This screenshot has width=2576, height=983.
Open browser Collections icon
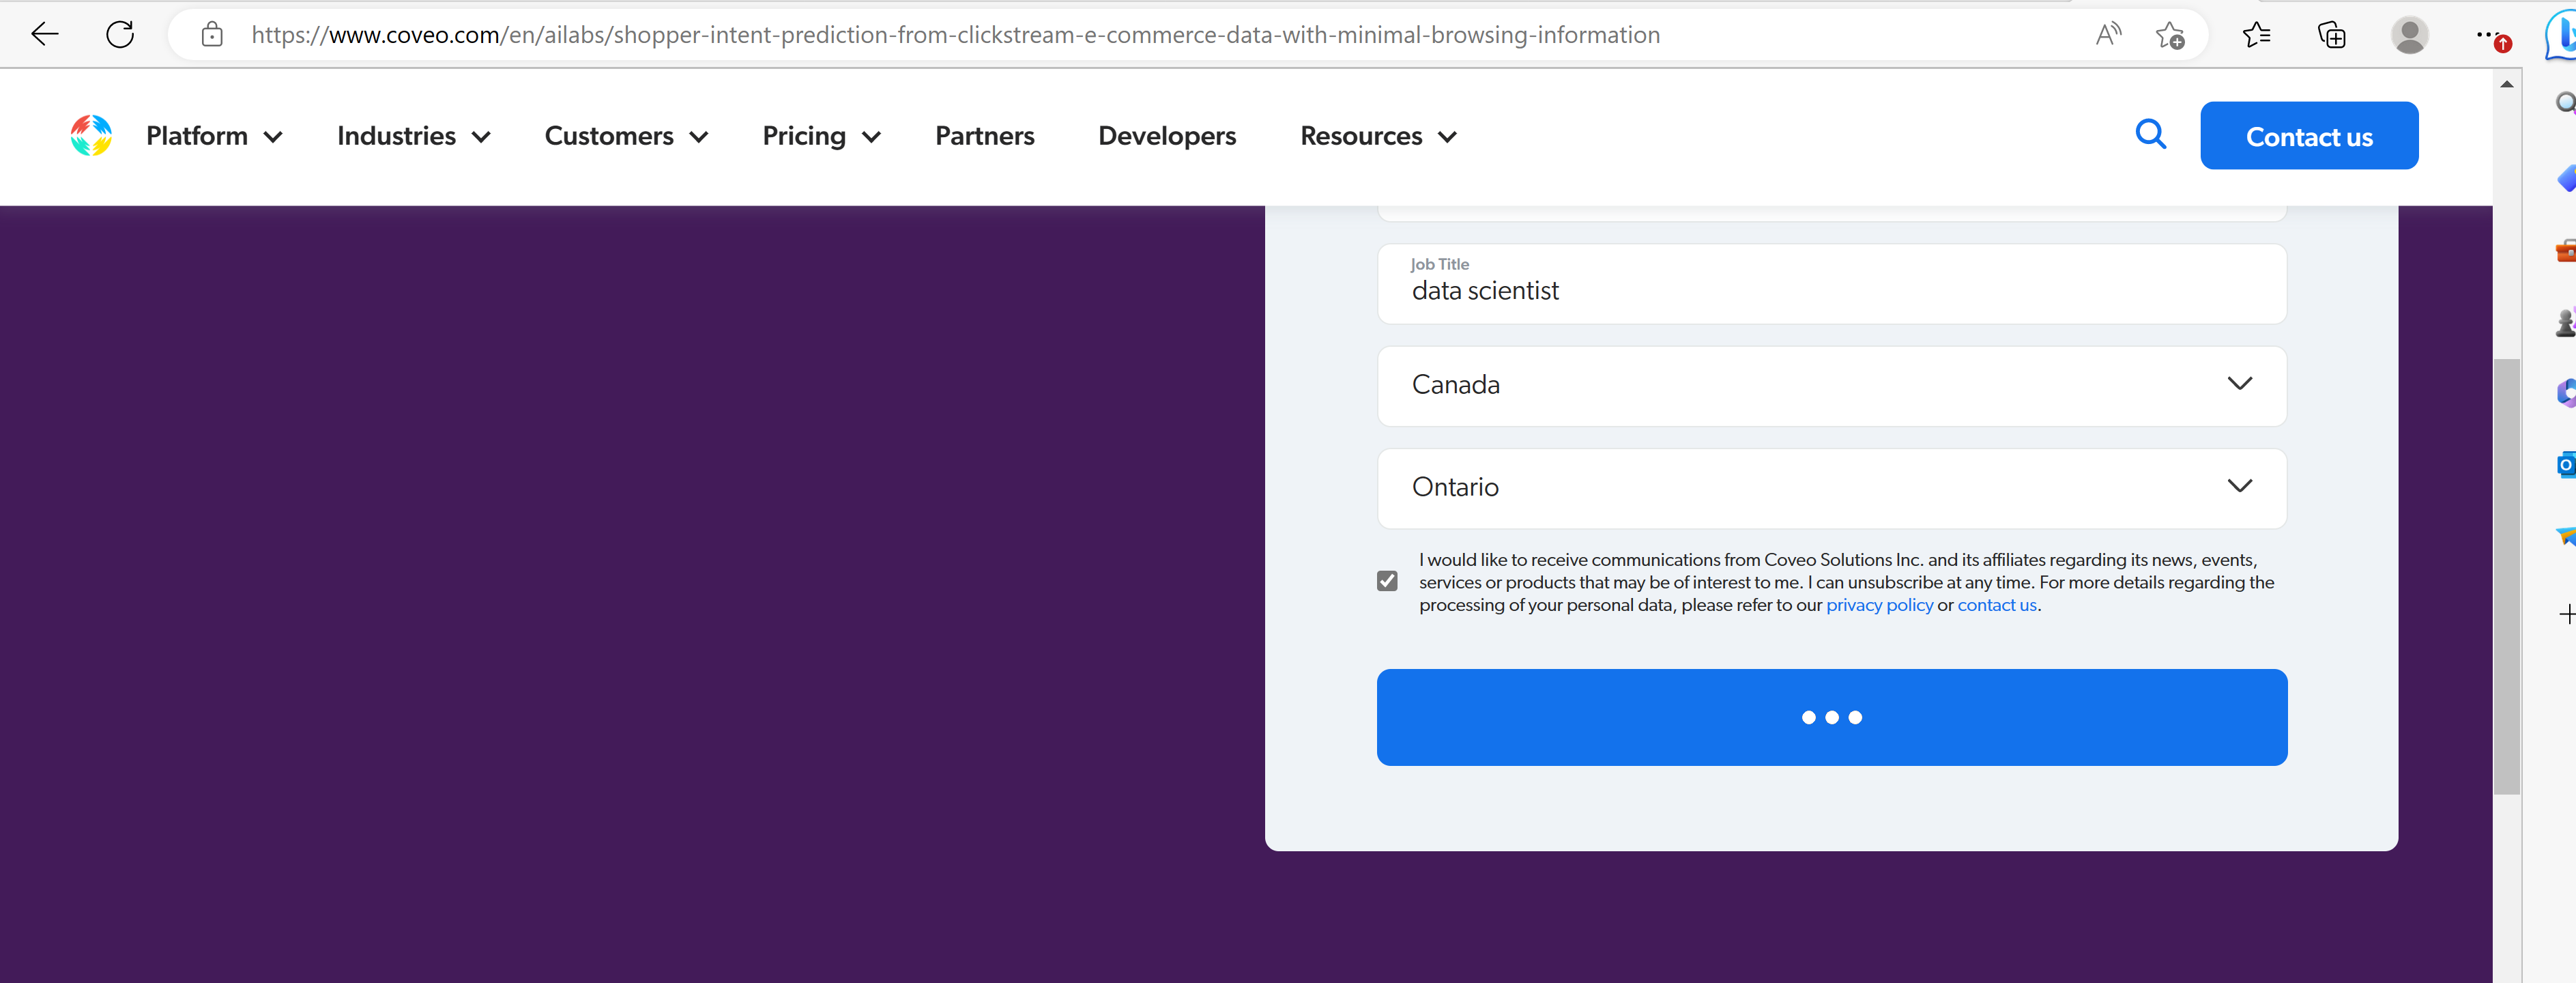tap(2331, 35)
